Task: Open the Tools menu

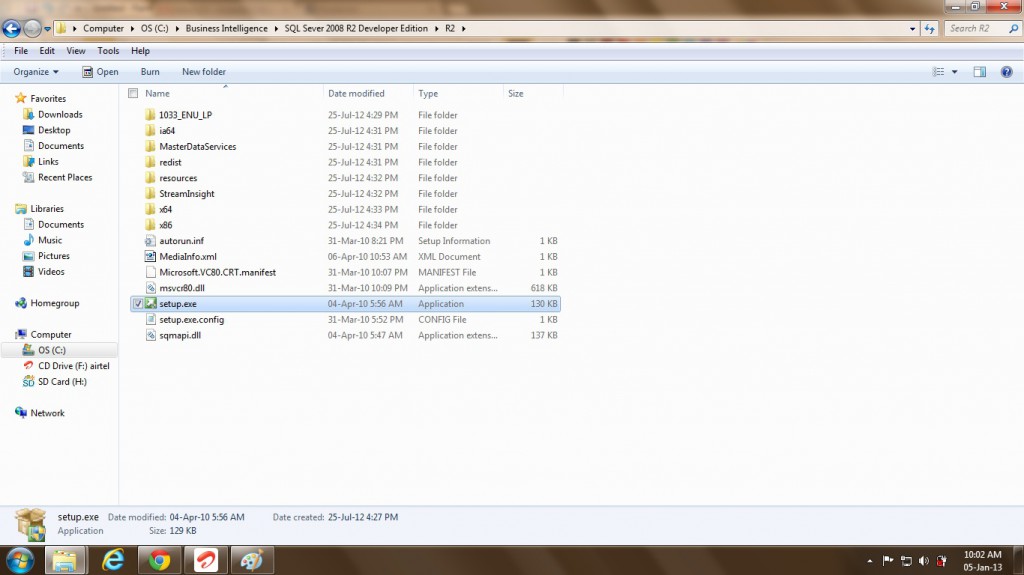Action: click(108, 51)
